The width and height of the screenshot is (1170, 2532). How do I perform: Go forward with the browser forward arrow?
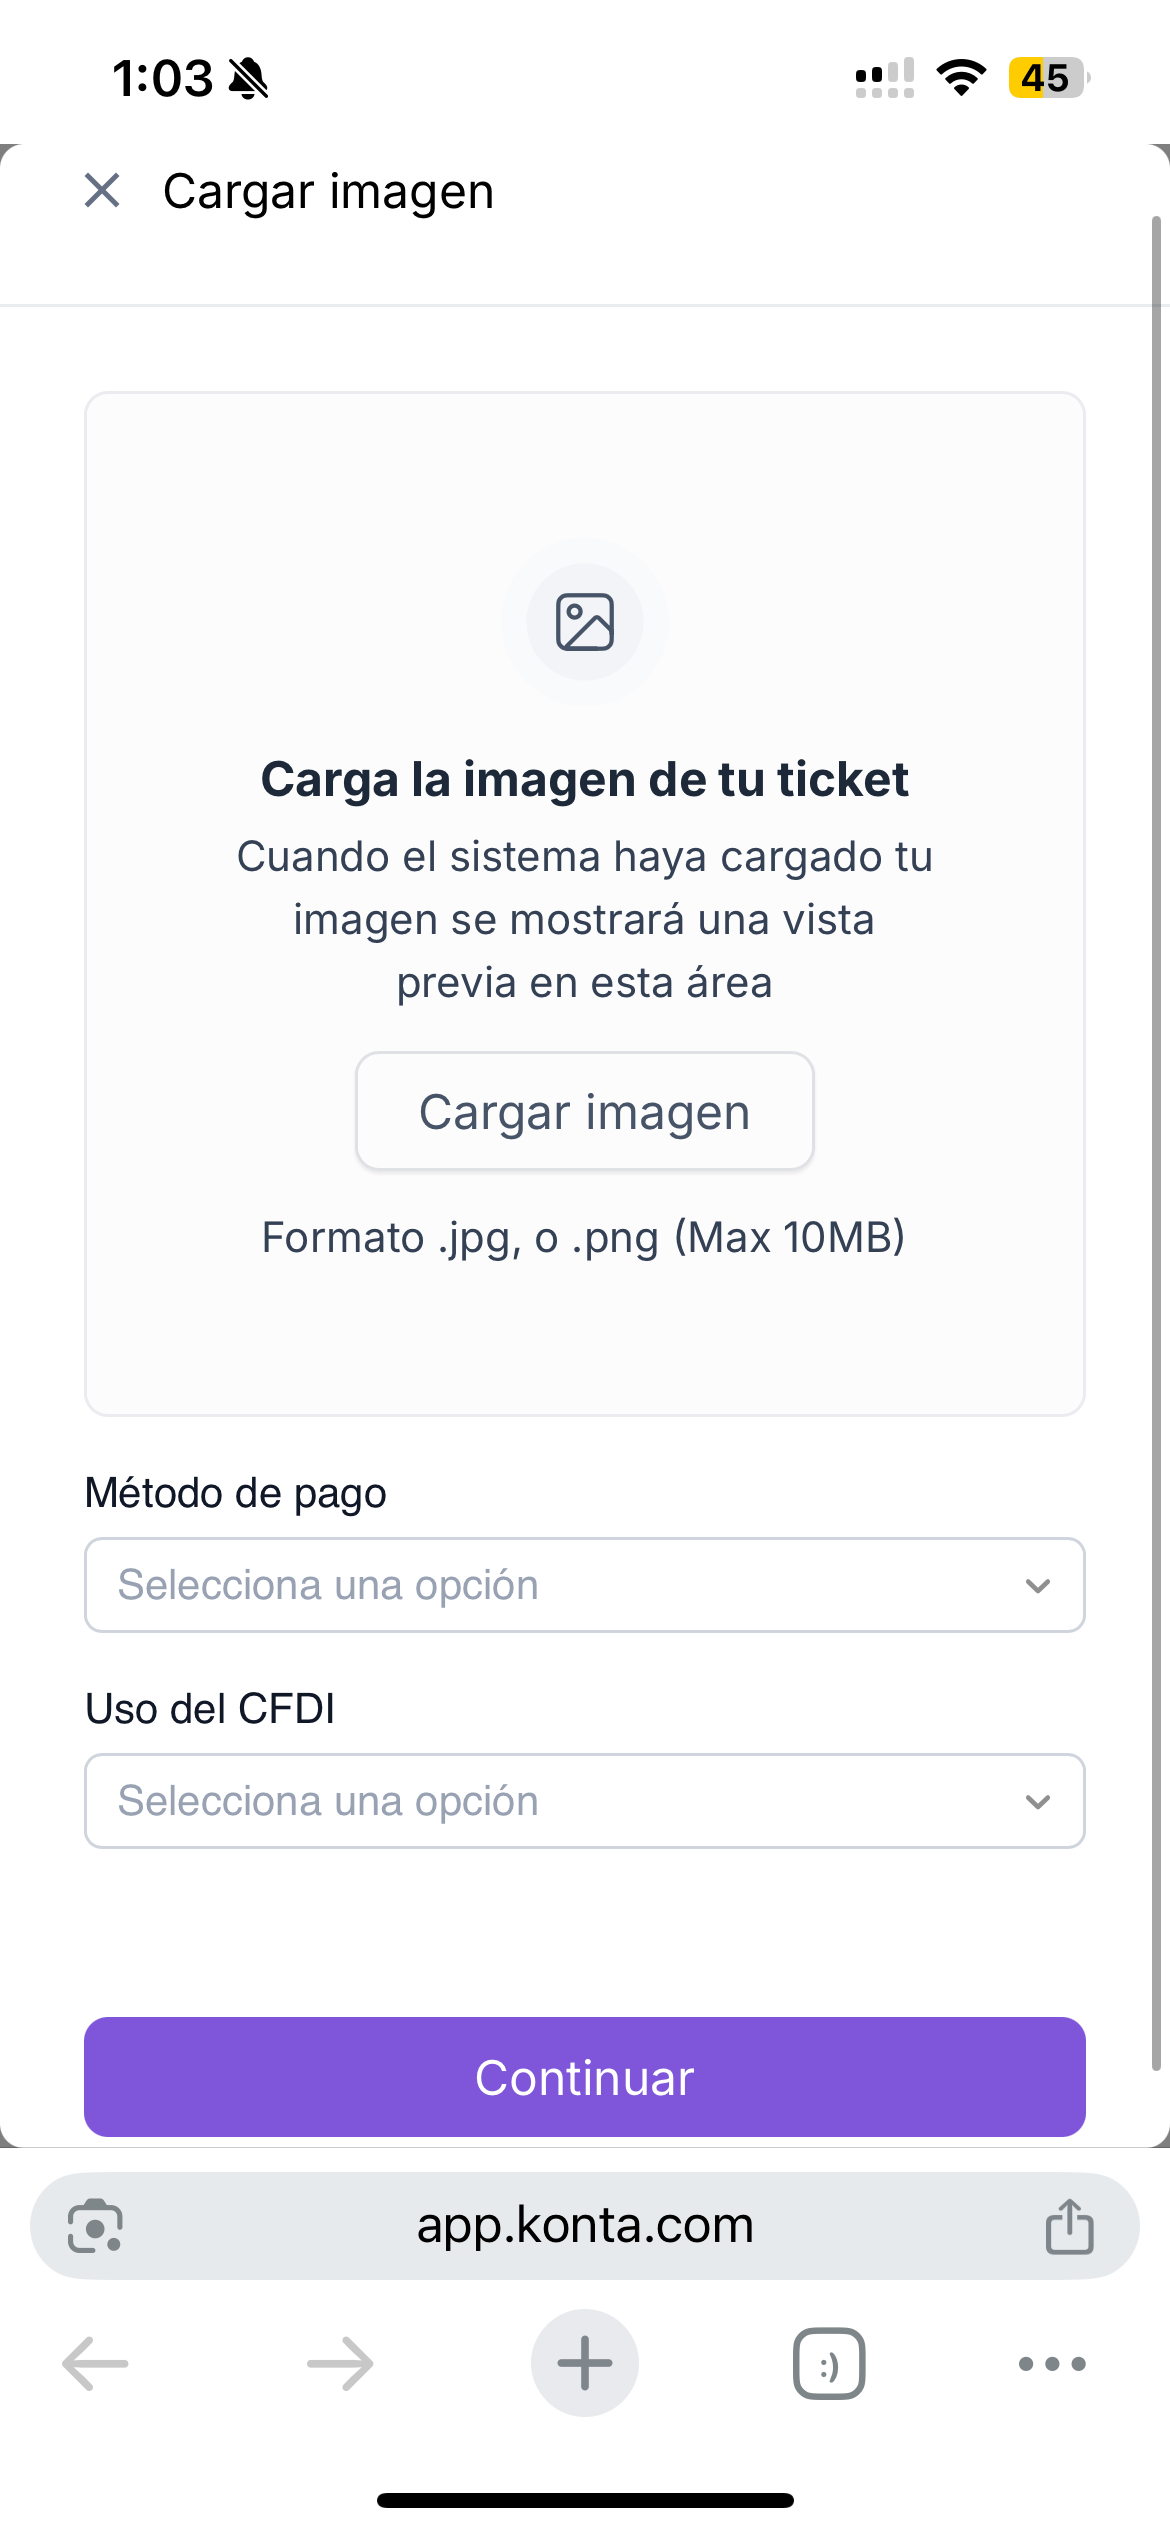[340, 2364]
